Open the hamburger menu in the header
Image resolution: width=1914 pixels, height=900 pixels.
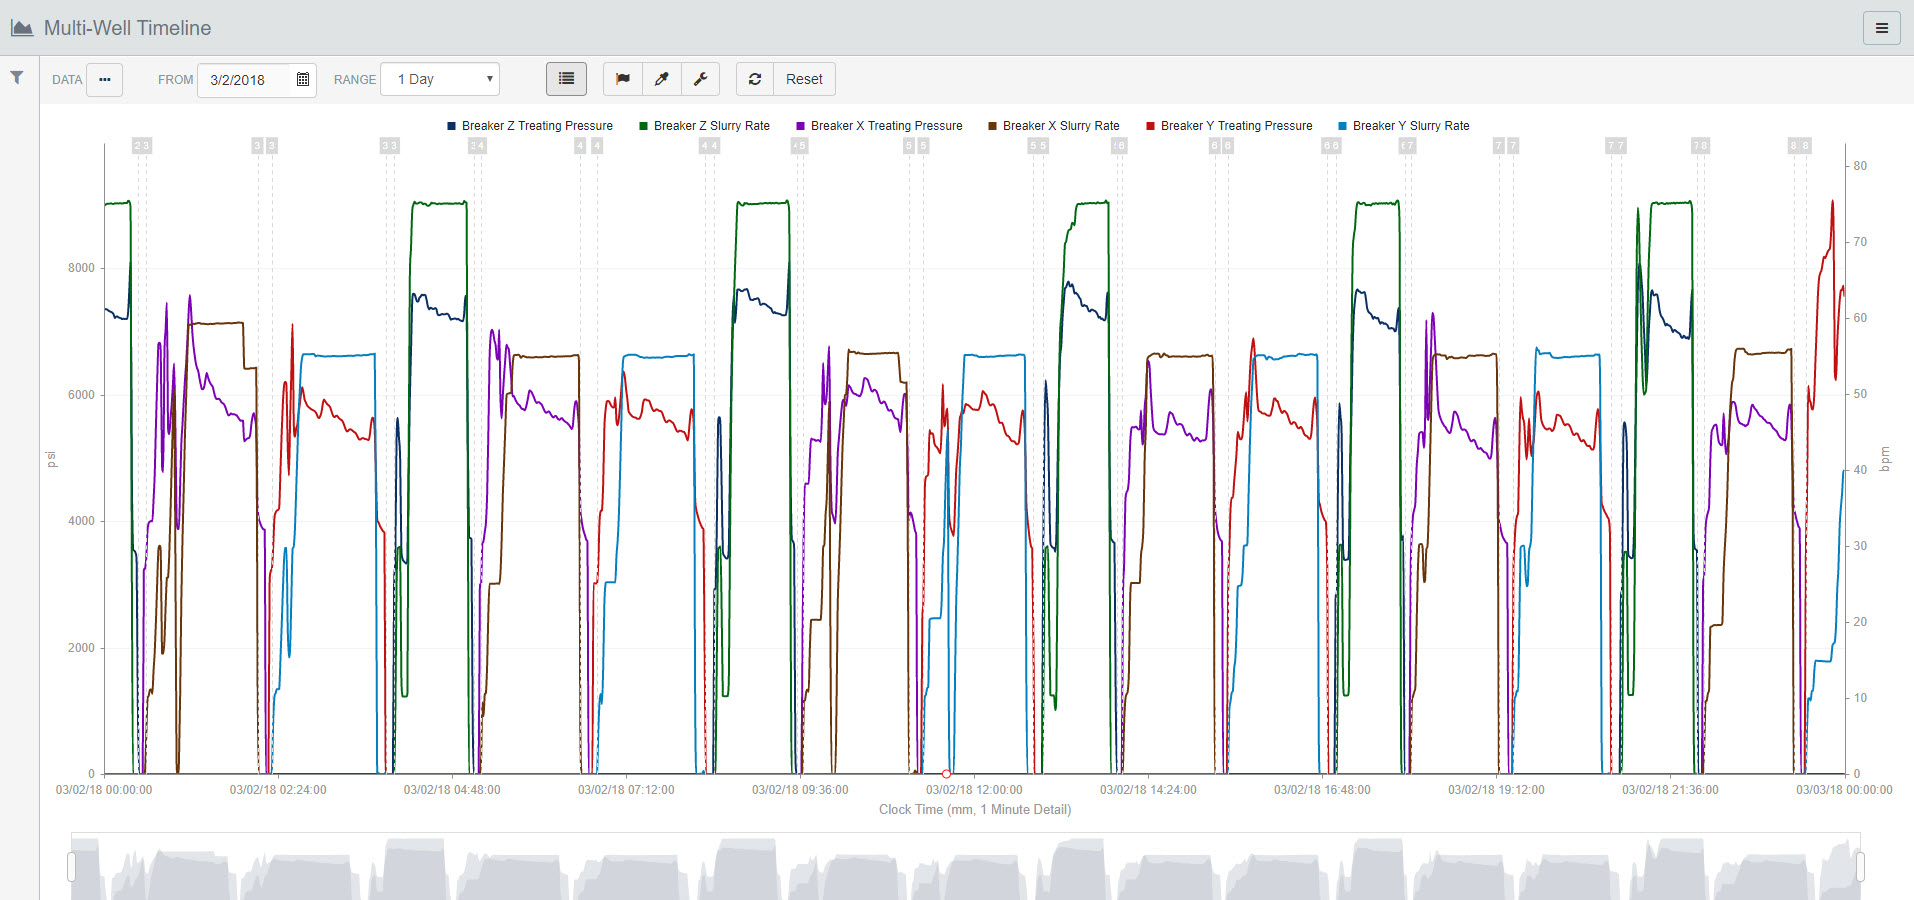pos(1881,28)
